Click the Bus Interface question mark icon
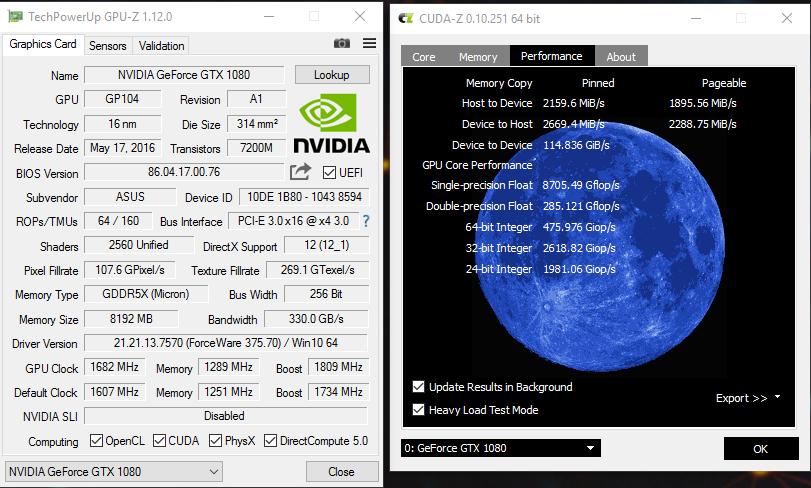 pyautogui.click(x=366, y=221)
